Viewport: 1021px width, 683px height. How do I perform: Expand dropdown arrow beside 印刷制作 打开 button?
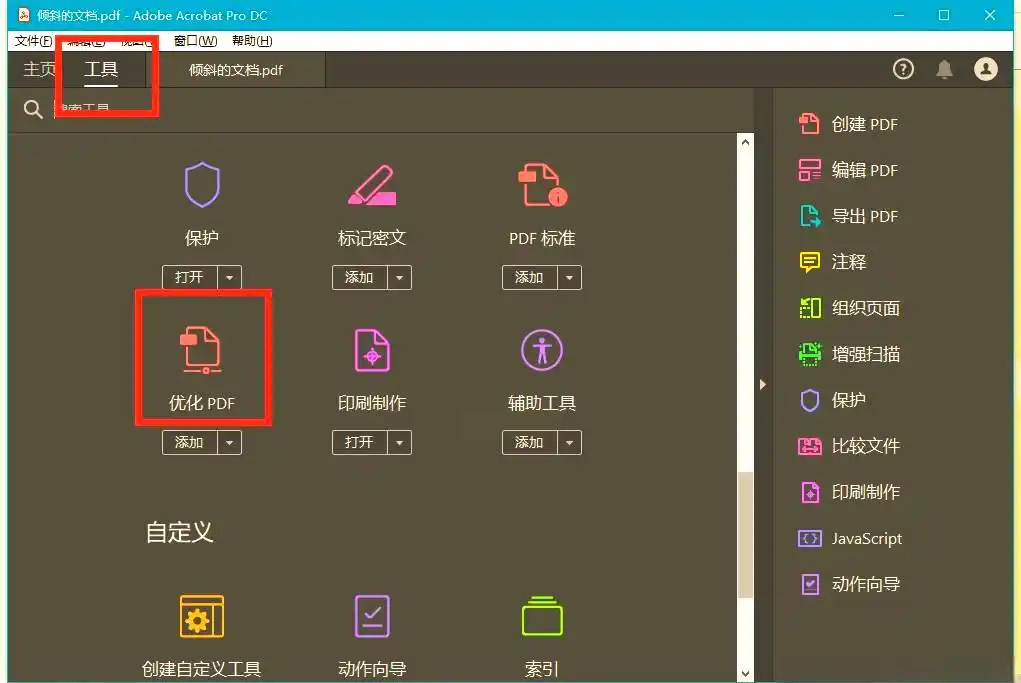(399, 443)
